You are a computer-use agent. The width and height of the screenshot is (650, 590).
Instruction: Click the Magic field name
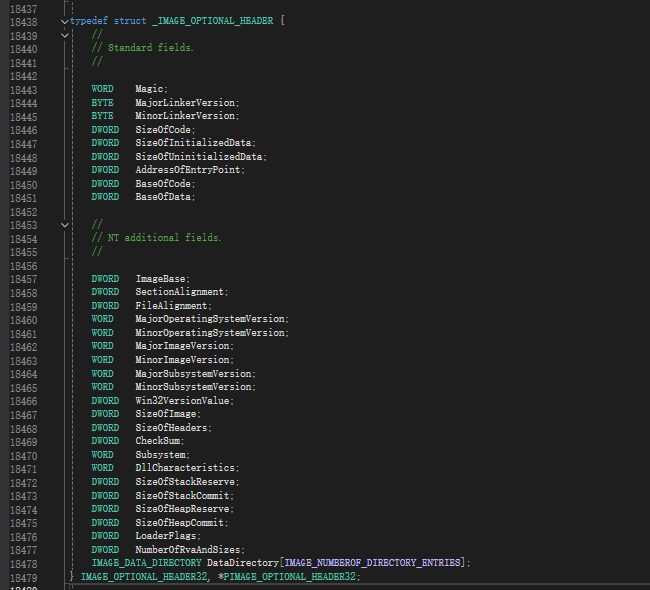[149, 89]
